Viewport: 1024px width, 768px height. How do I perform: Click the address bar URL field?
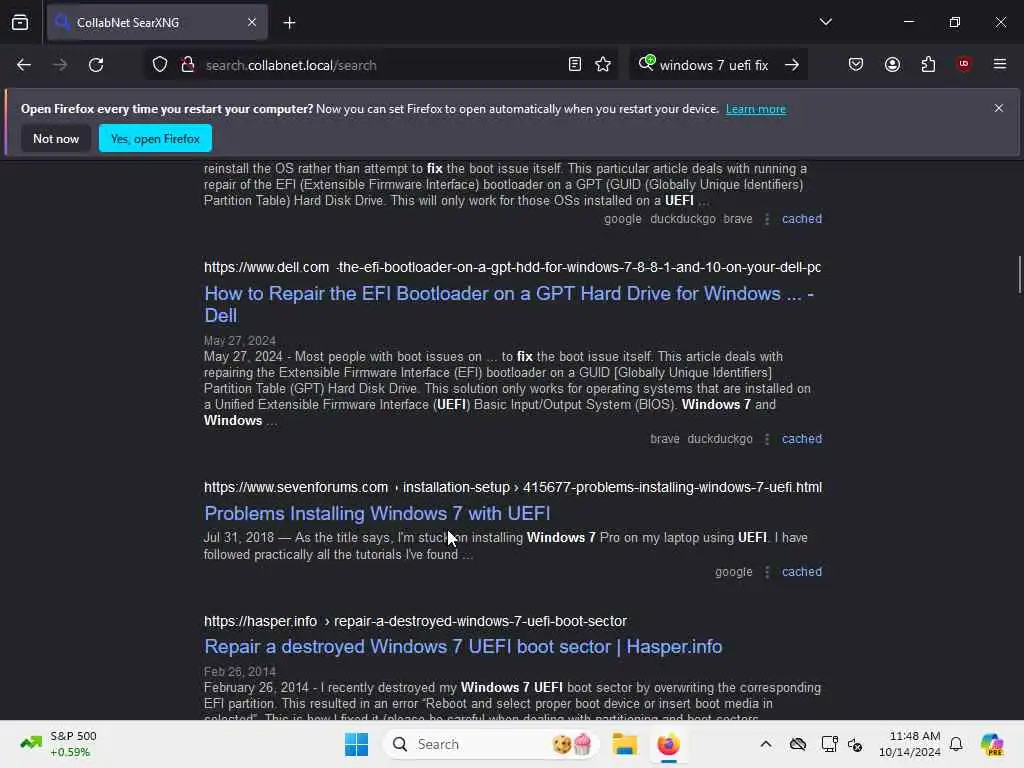tap(381, 65)
